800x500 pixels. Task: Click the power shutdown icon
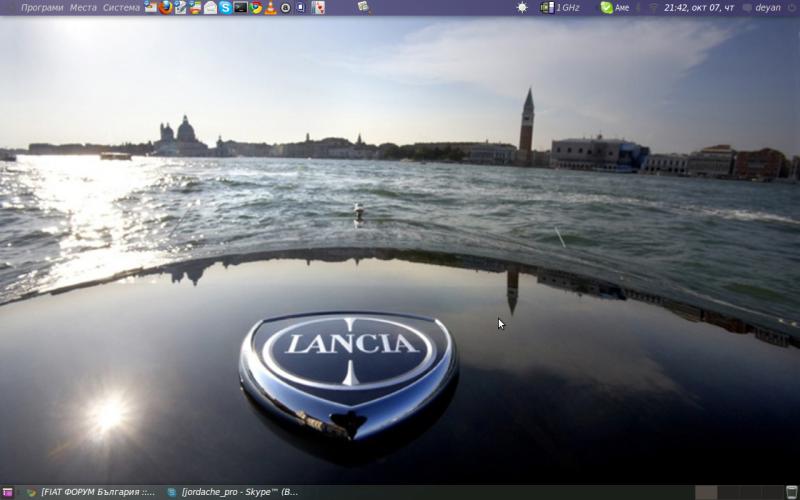[x=791, y=7]
